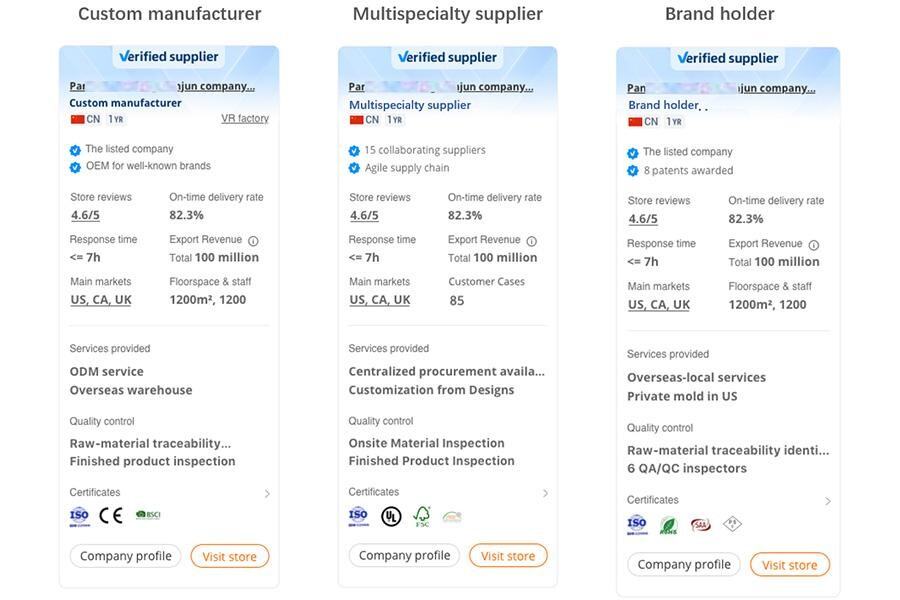Open Company profile in Brand holder card
900x600 pixels.
coord(684,564)
